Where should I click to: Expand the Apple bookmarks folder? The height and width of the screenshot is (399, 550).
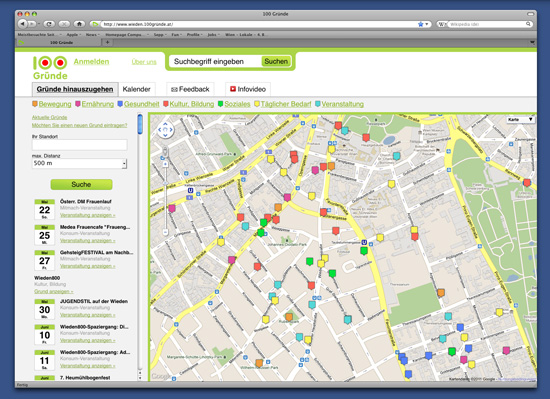point(74,35)
